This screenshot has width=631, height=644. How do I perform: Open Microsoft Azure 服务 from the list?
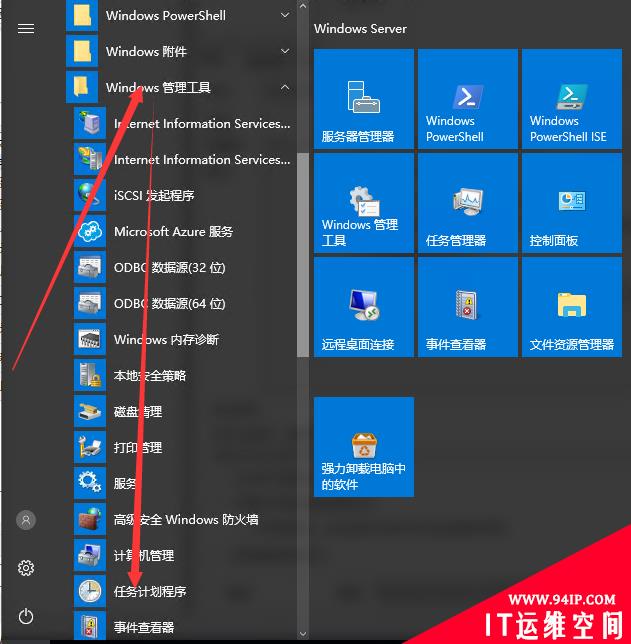tap(185, 231)
